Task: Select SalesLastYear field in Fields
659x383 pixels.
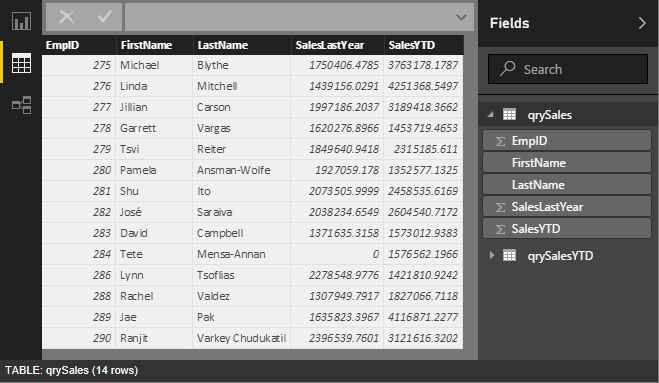Action: pyautogui.click(x=567, y=206)
